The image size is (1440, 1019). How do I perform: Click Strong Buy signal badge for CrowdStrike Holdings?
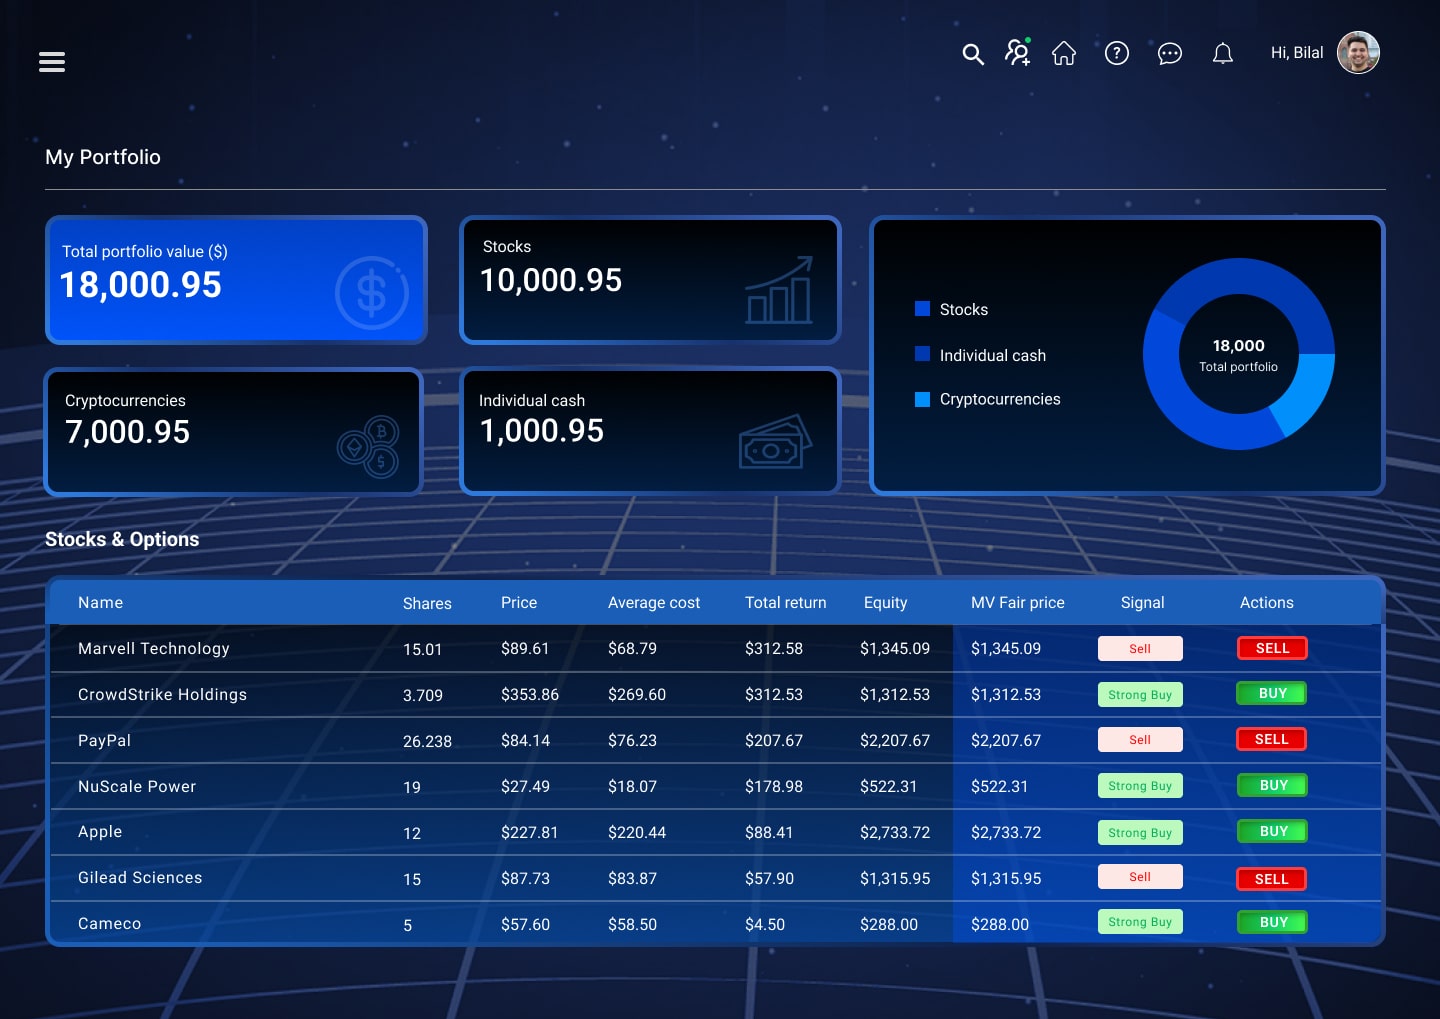click(1140, 695)
